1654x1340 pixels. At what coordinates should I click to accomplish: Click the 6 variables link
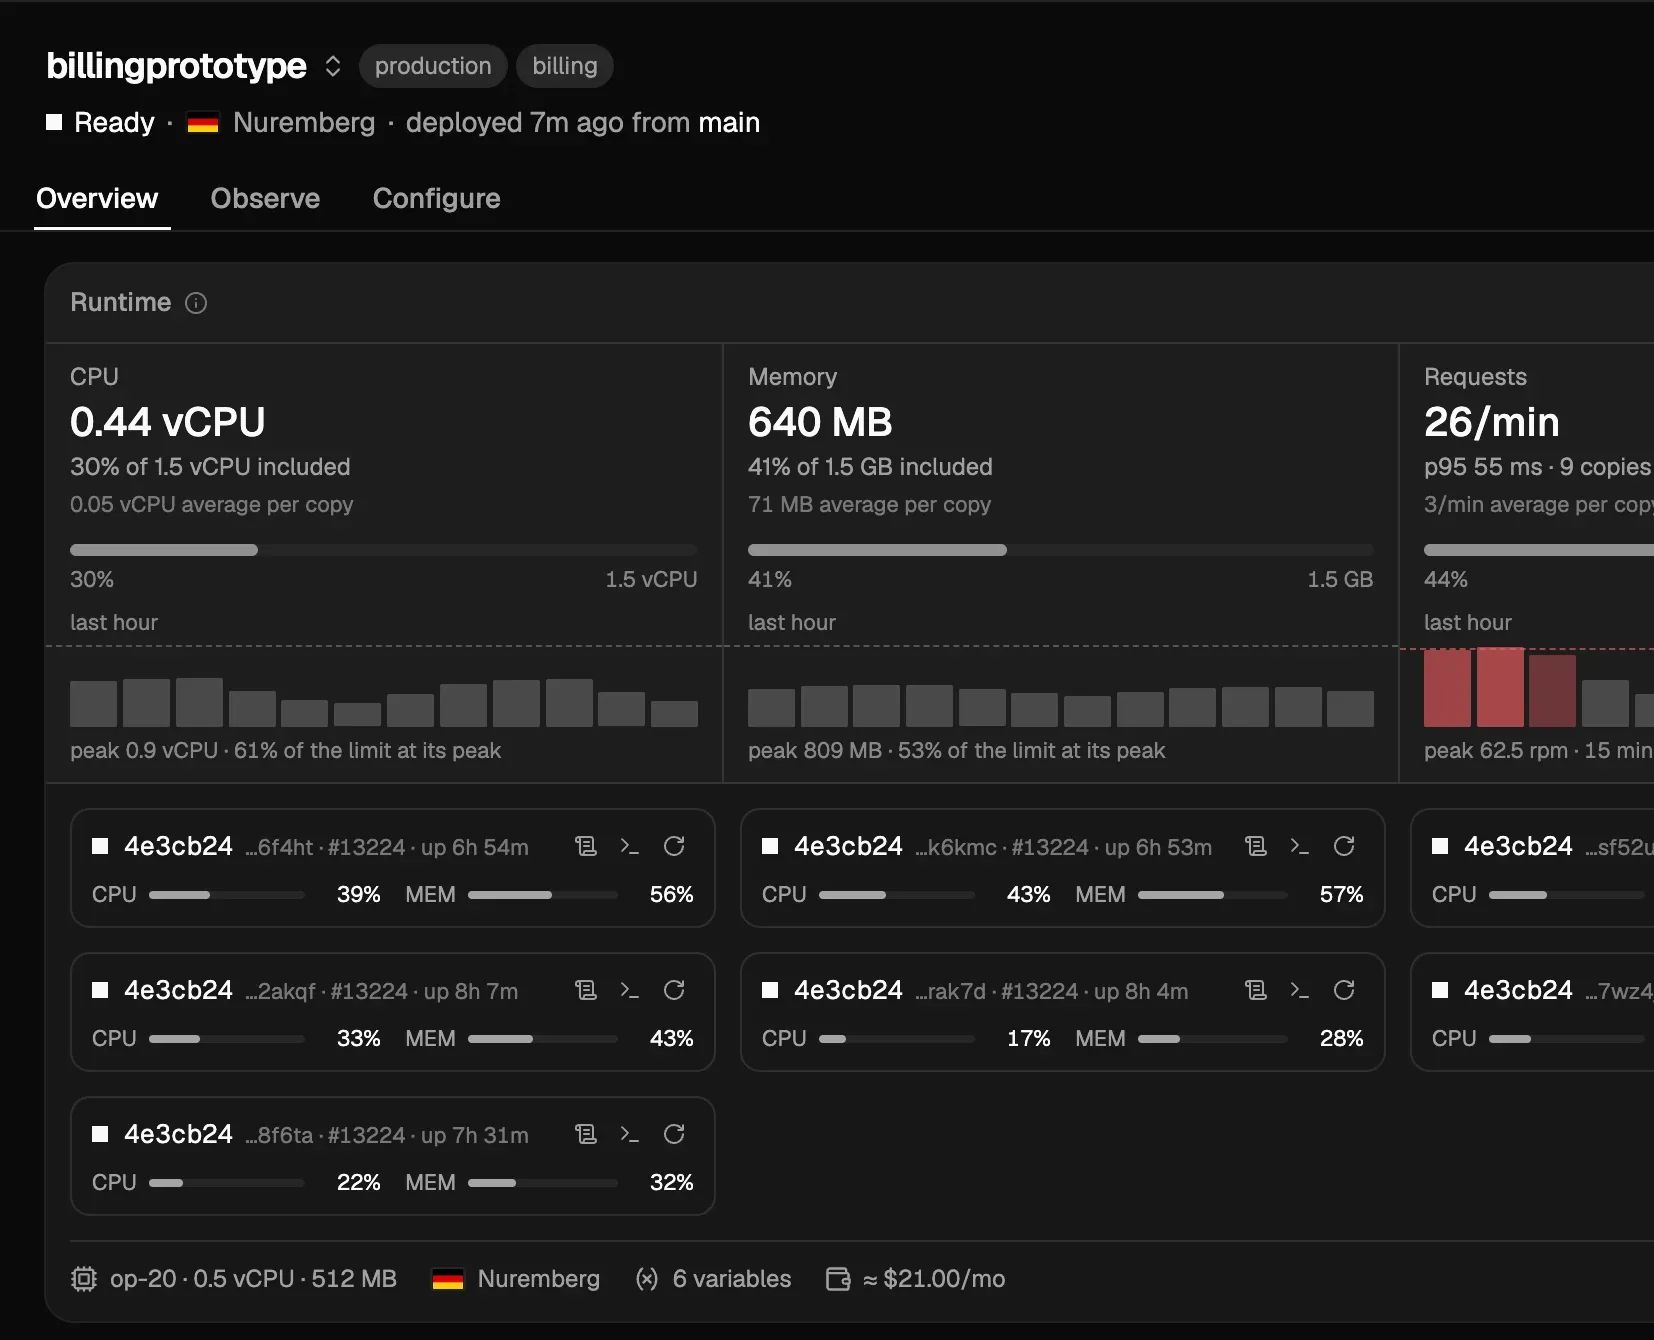point(732,1279)
